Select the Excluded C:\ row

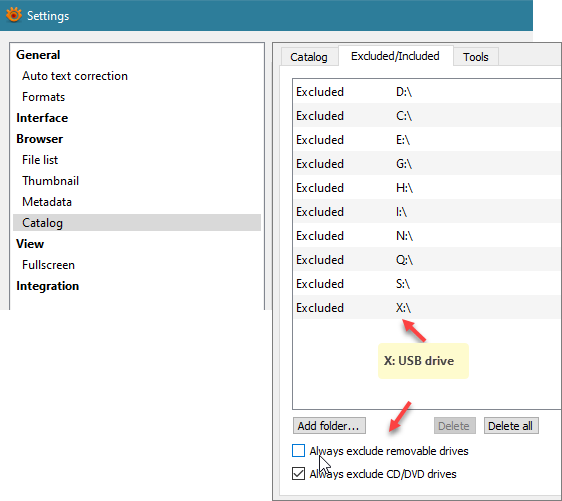pyautogui.click(x=427, y=115)
